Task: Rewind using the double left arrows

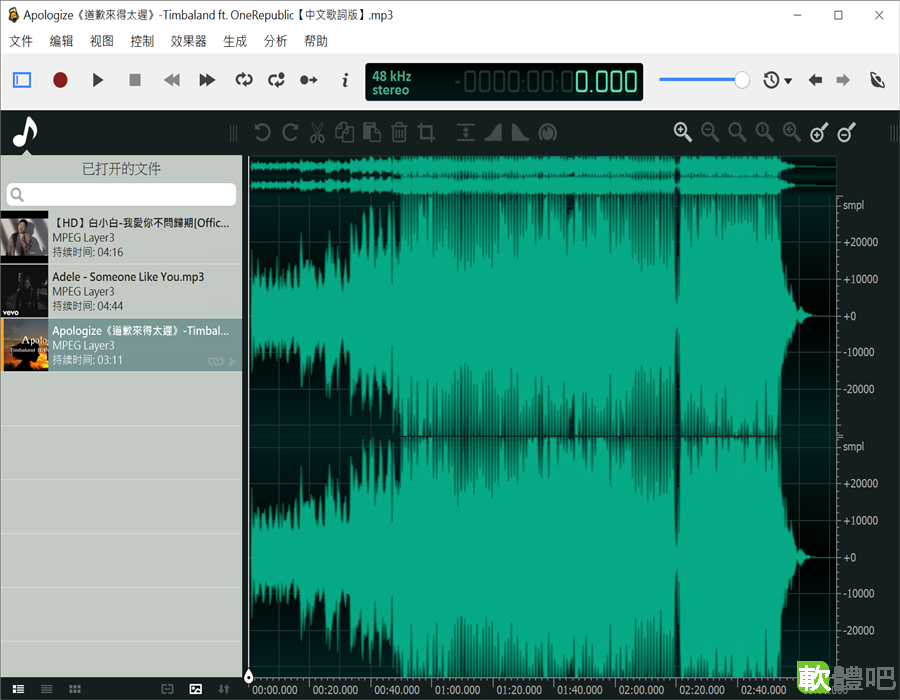Action: coord(172,80)
